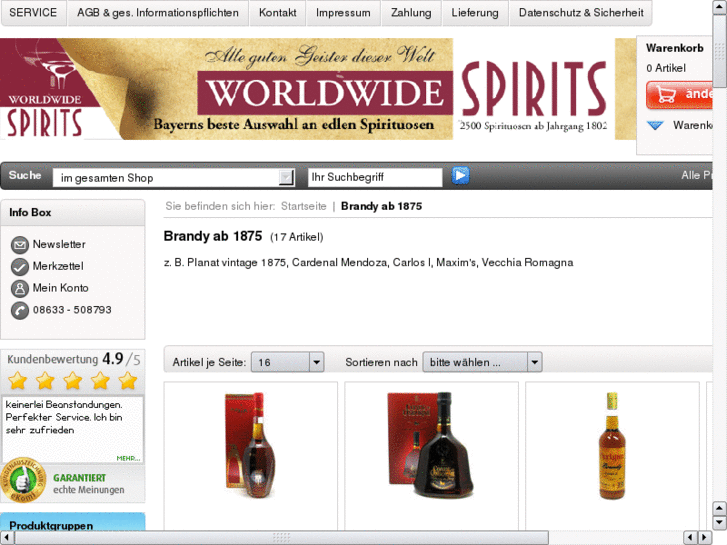Open Datenschutz & Sicherheit tab
This screenshot has height=545, width=727.
pos(581,13)
